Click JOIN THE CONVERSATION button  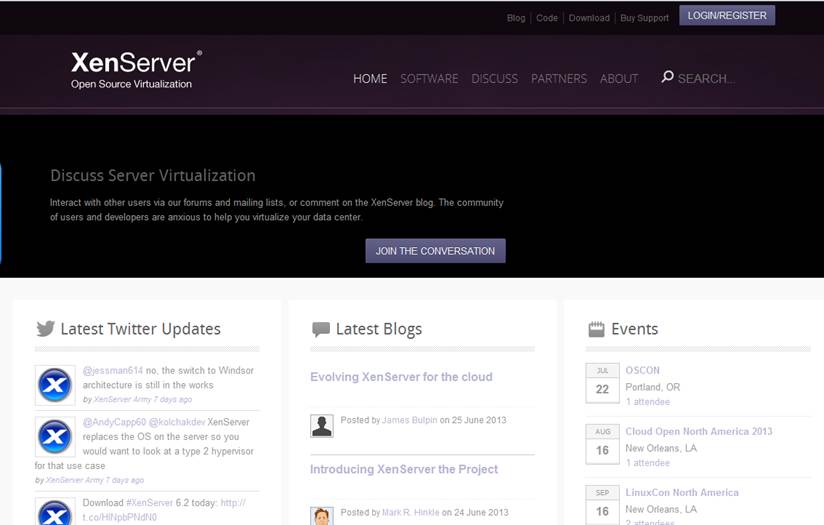pos(435,251)
